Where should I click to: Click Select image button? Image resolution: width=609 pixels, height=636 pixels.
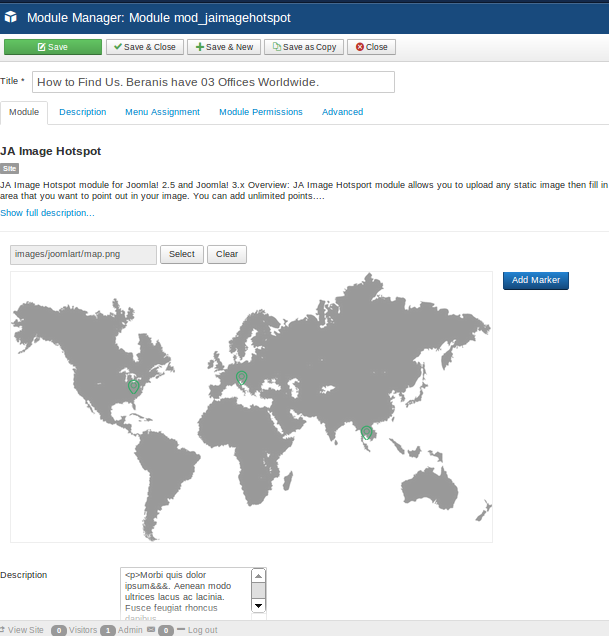(182, 254)
